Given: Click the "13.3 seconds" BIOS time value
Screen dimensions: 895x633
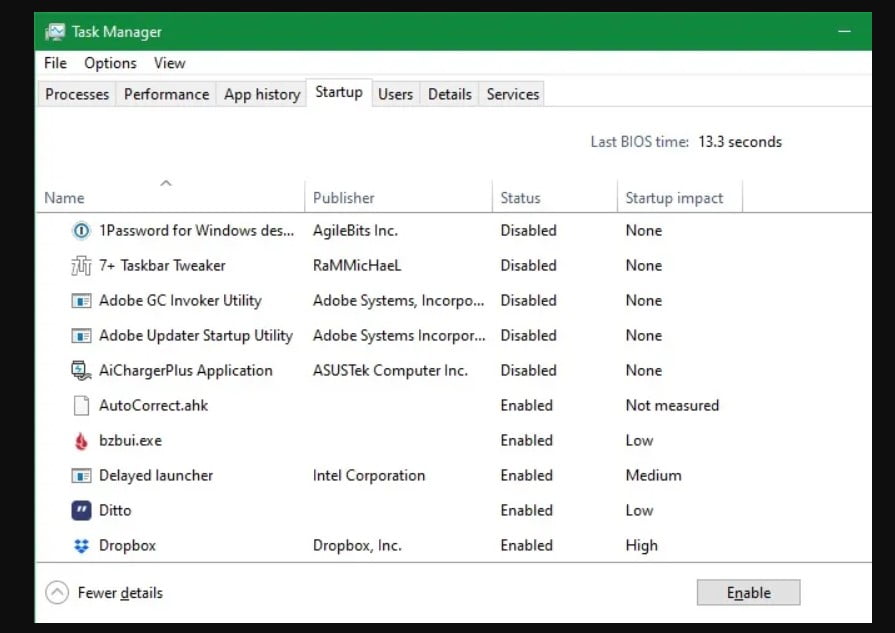Looking at the screenshot, I should click(740, 142).
